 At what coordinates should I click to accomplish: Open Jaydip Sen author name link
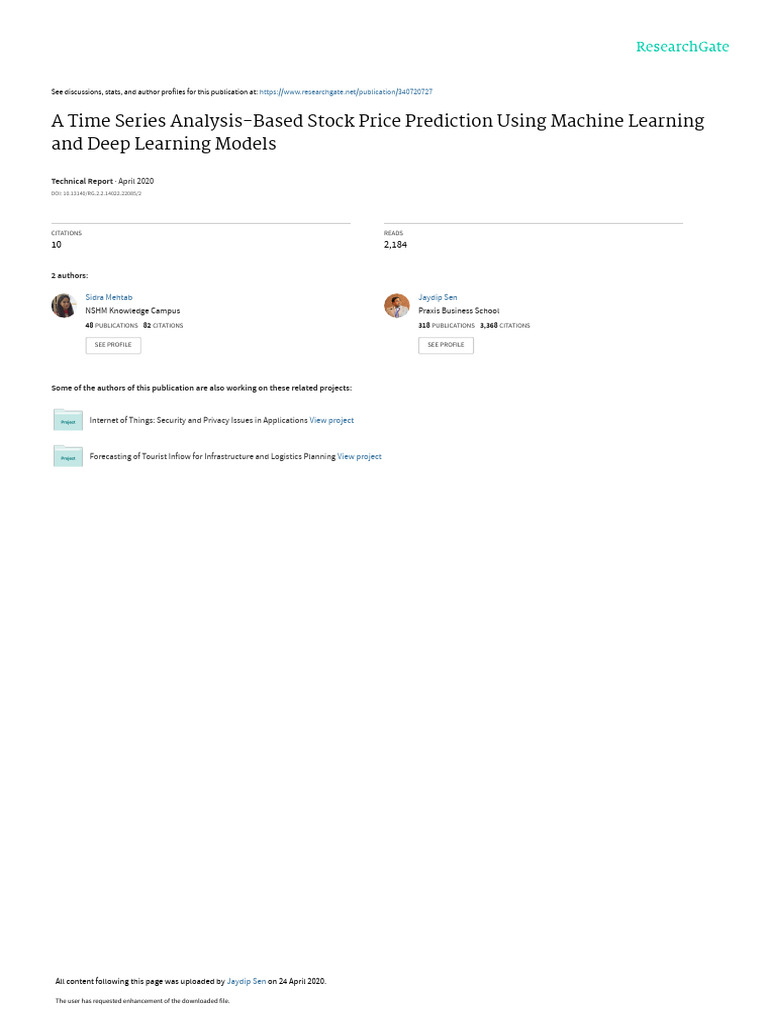pyautogui.click(x=438, y=297)
